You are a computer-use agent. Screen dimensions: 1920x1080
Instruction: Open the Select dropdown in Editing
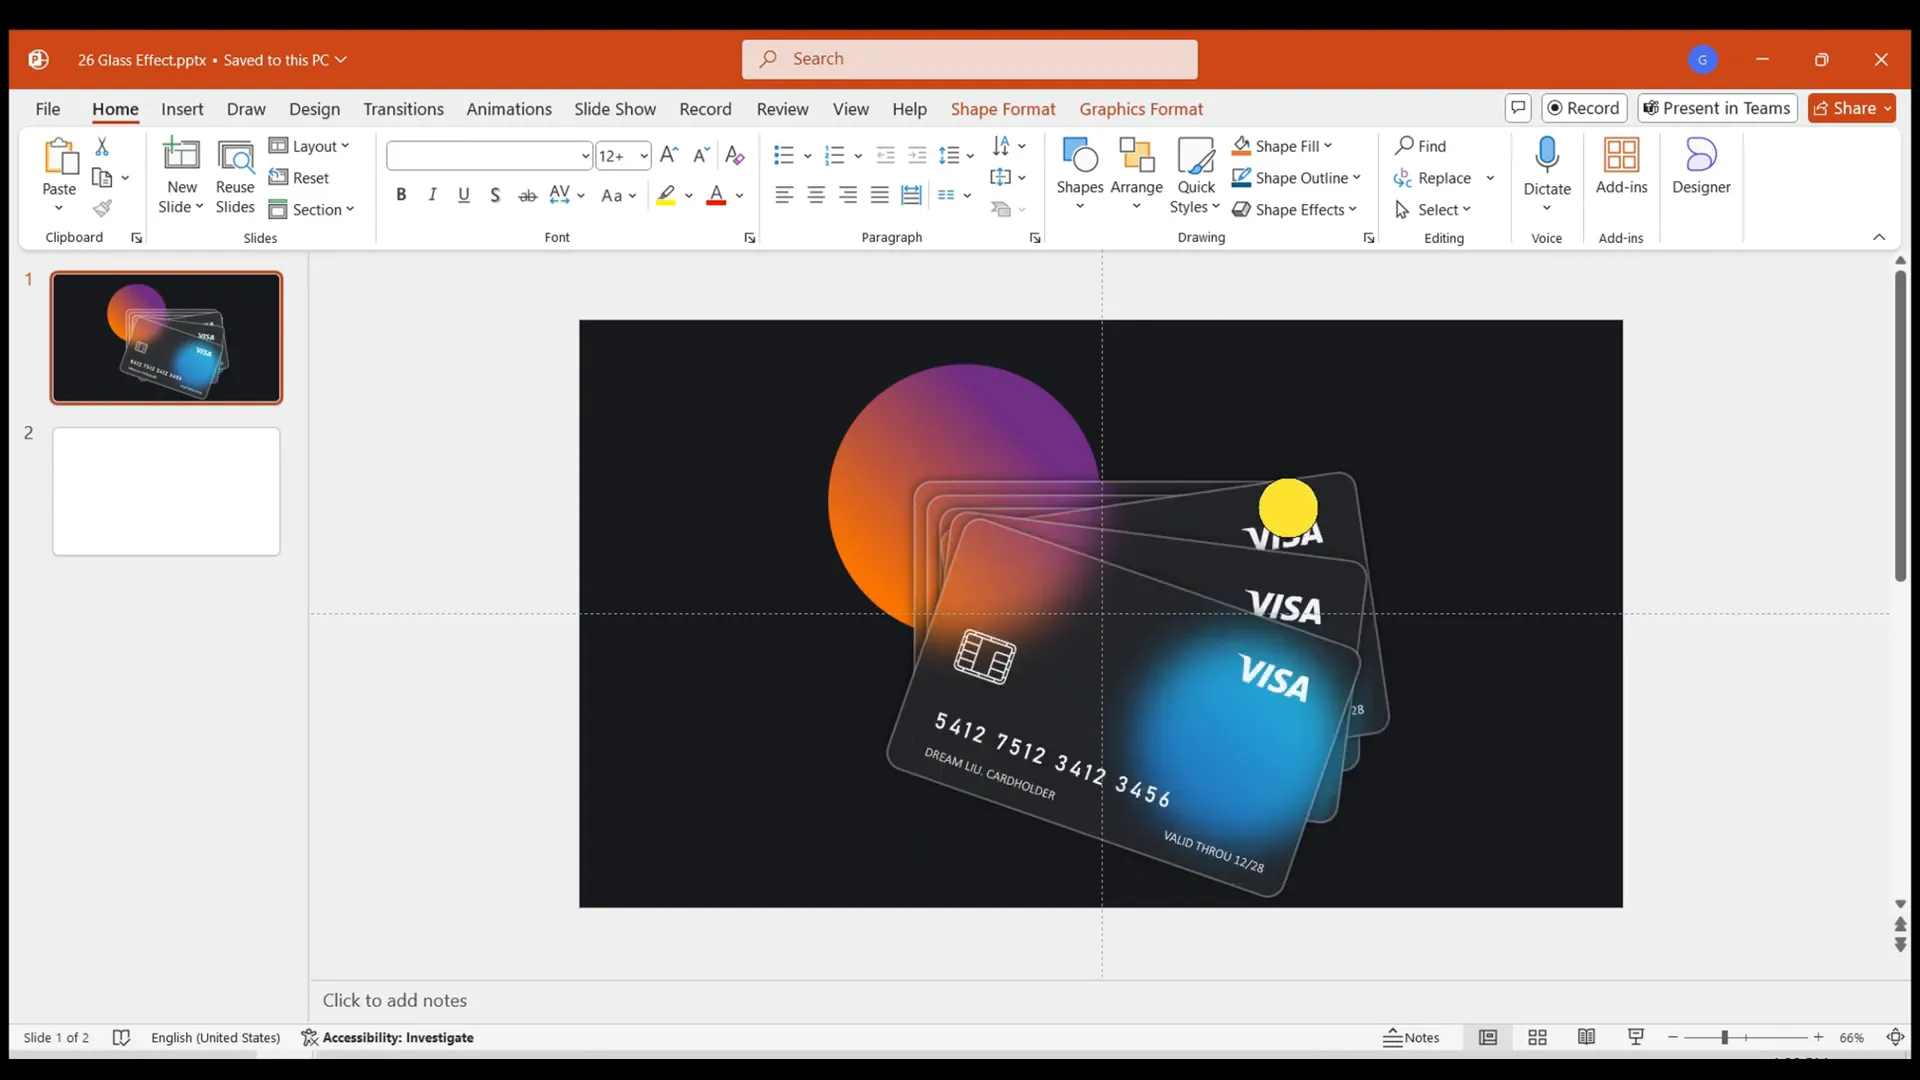[x=1433, y=209]
